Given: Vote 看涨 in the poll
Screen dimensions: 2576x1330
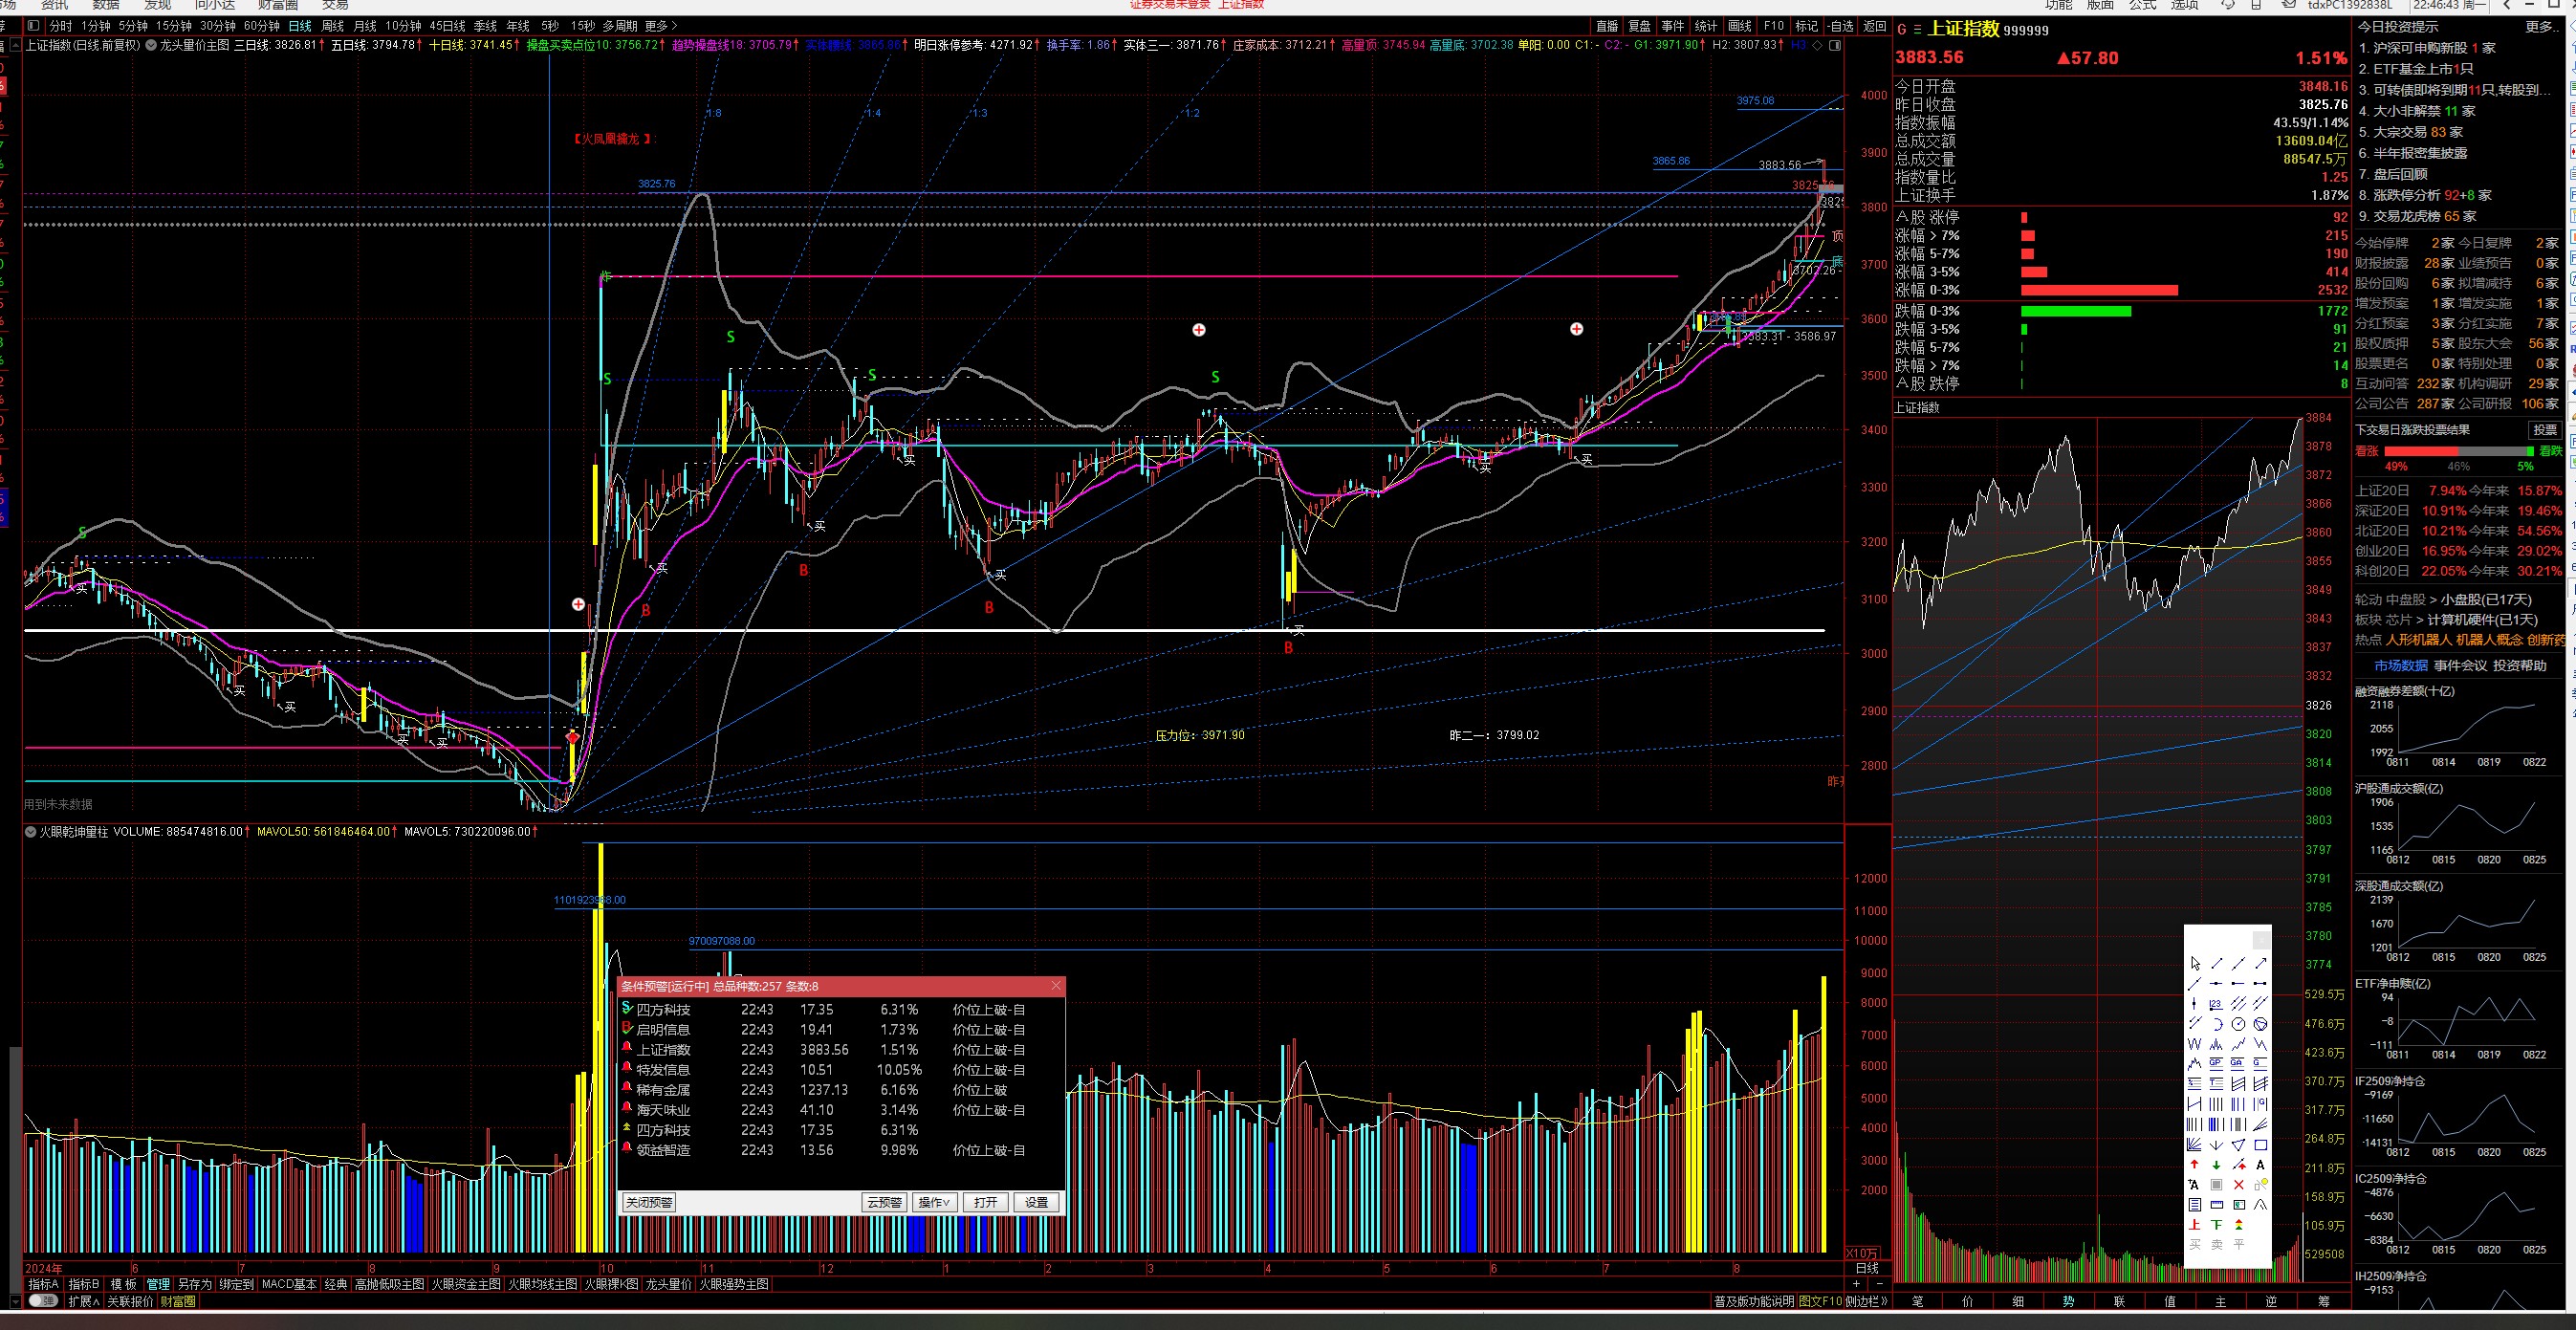Looking at the screenshot, I should [2367, 451].
